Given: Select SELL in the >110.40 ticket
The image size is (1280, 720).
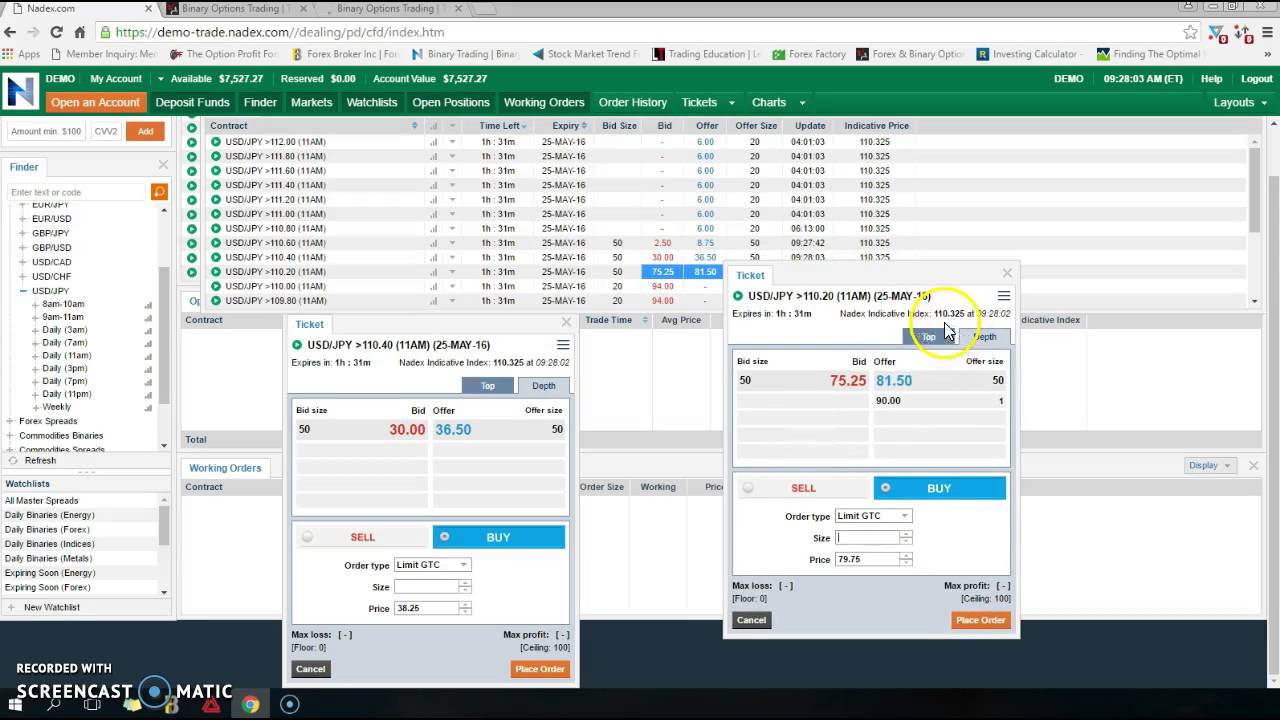Looking at the screenshot, I should point(362,537).
